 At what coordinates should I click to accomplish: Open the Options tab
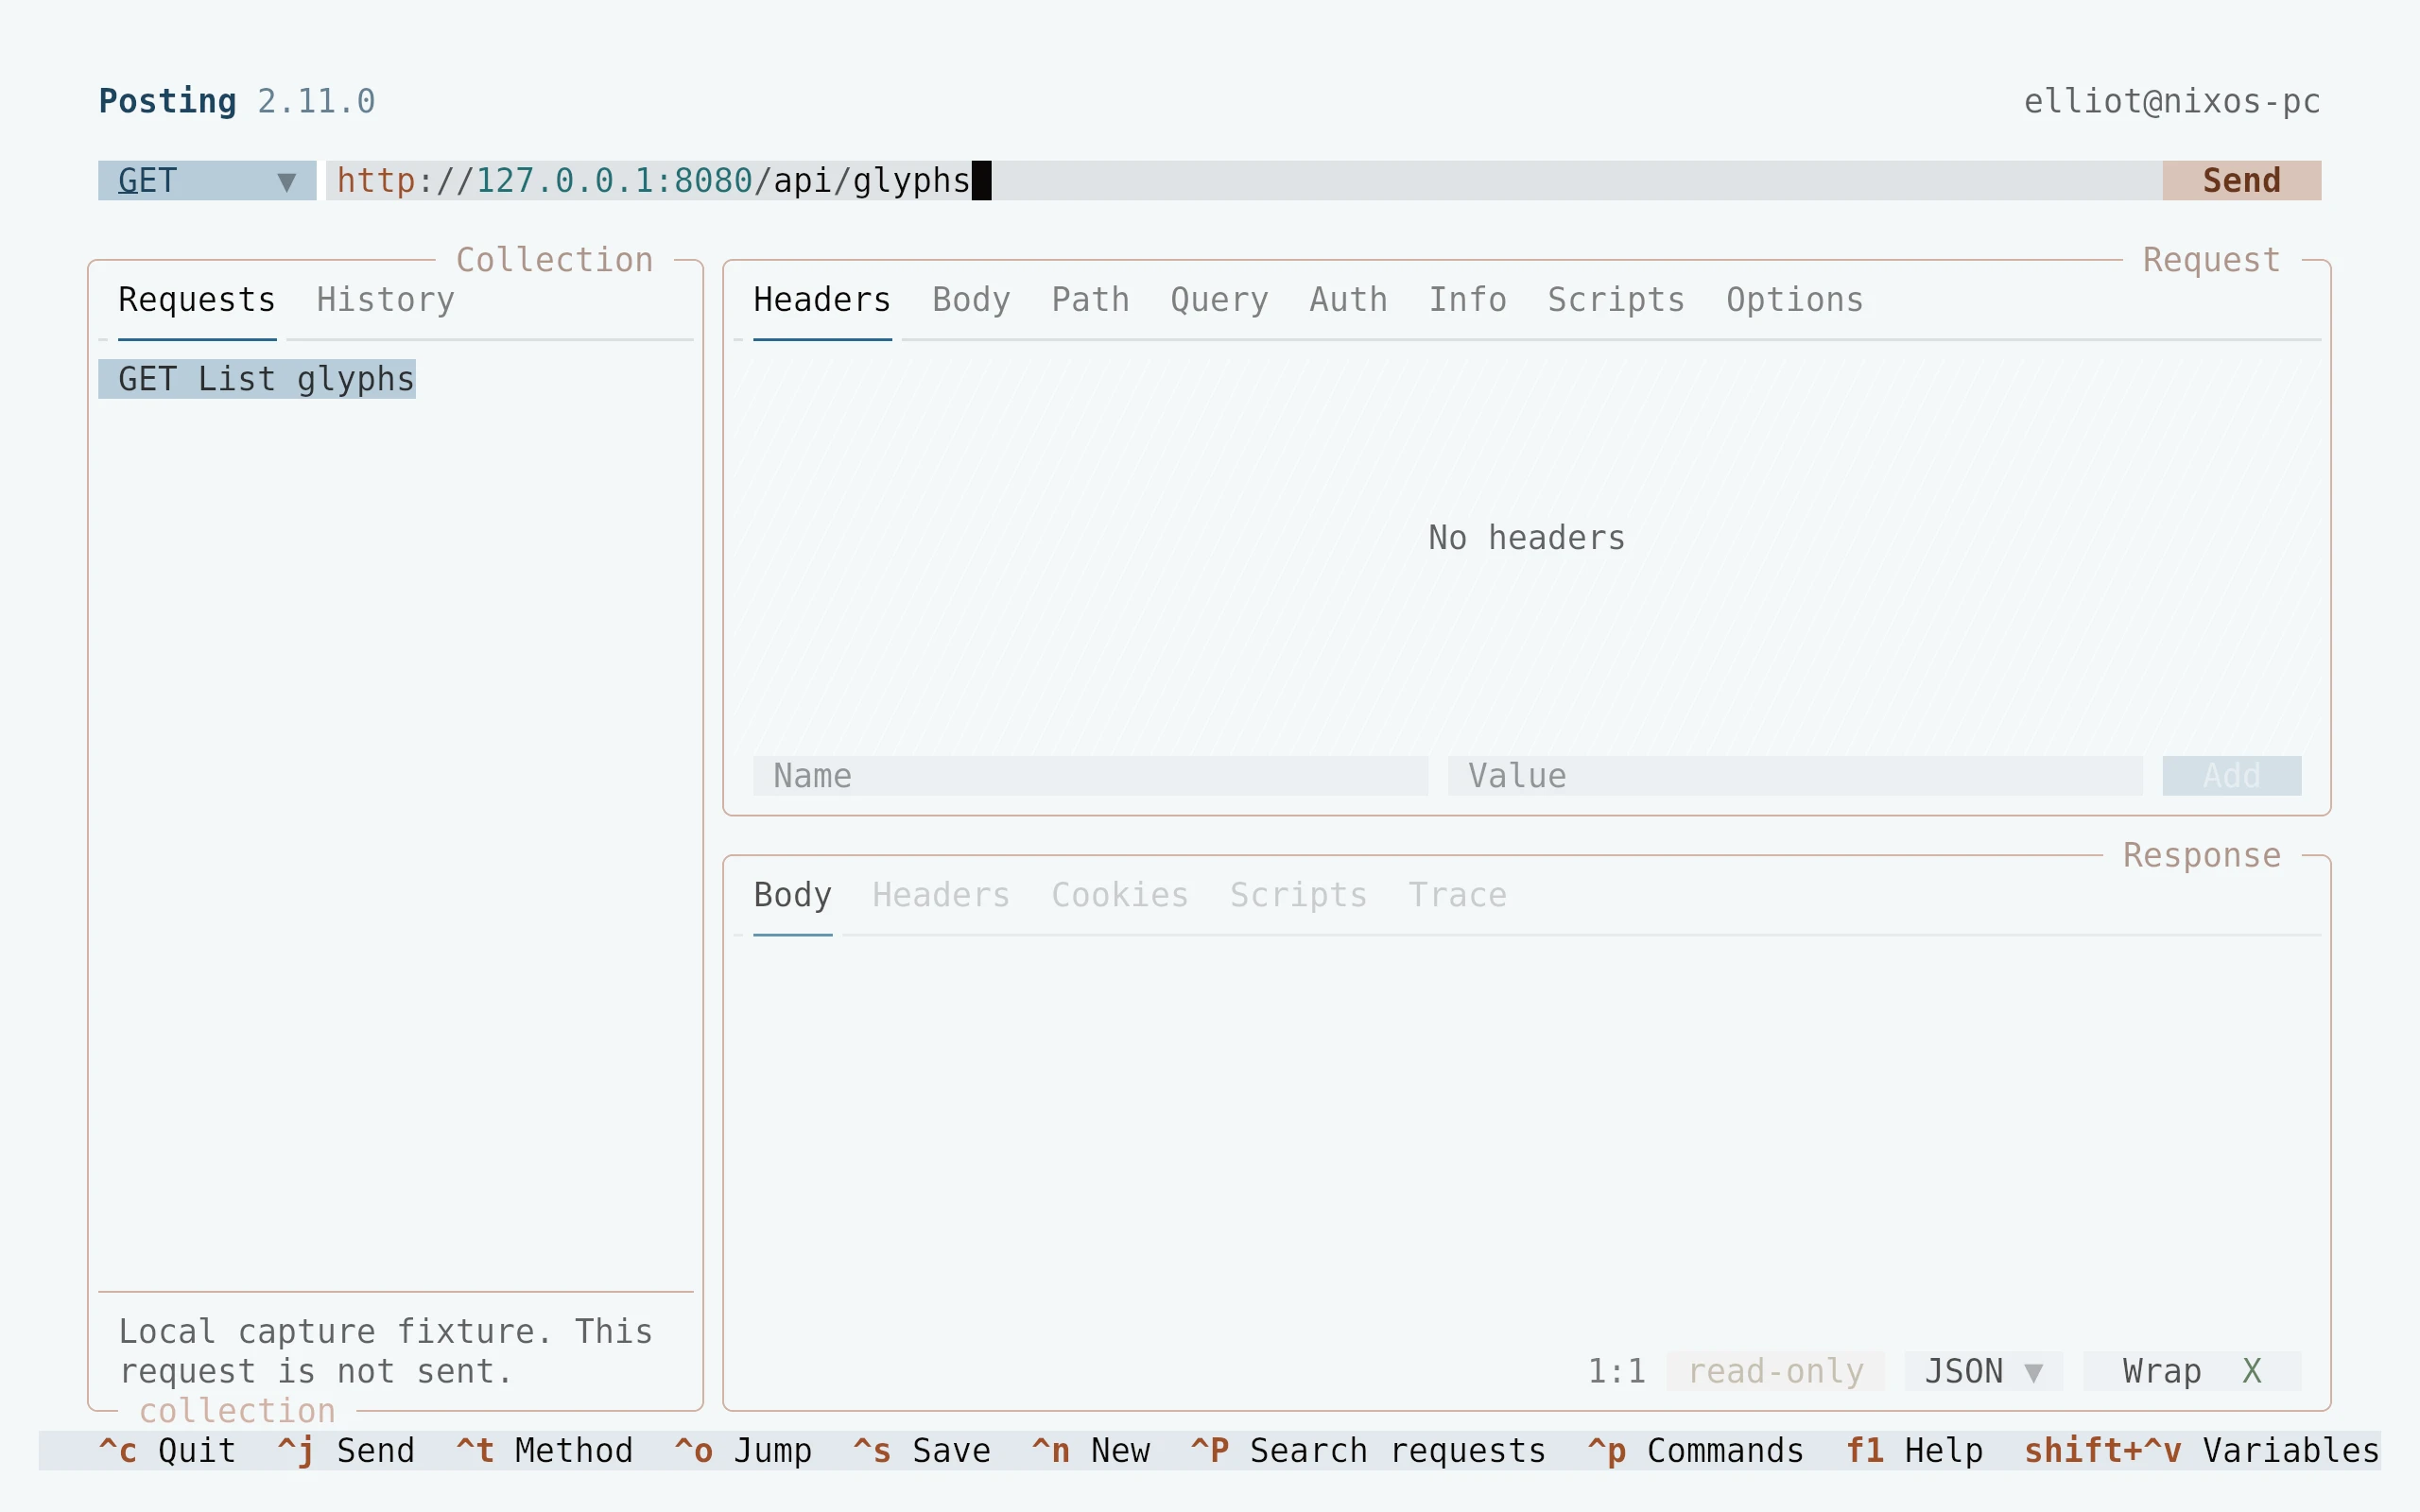pyautogui.click(x=1795, y=300)
